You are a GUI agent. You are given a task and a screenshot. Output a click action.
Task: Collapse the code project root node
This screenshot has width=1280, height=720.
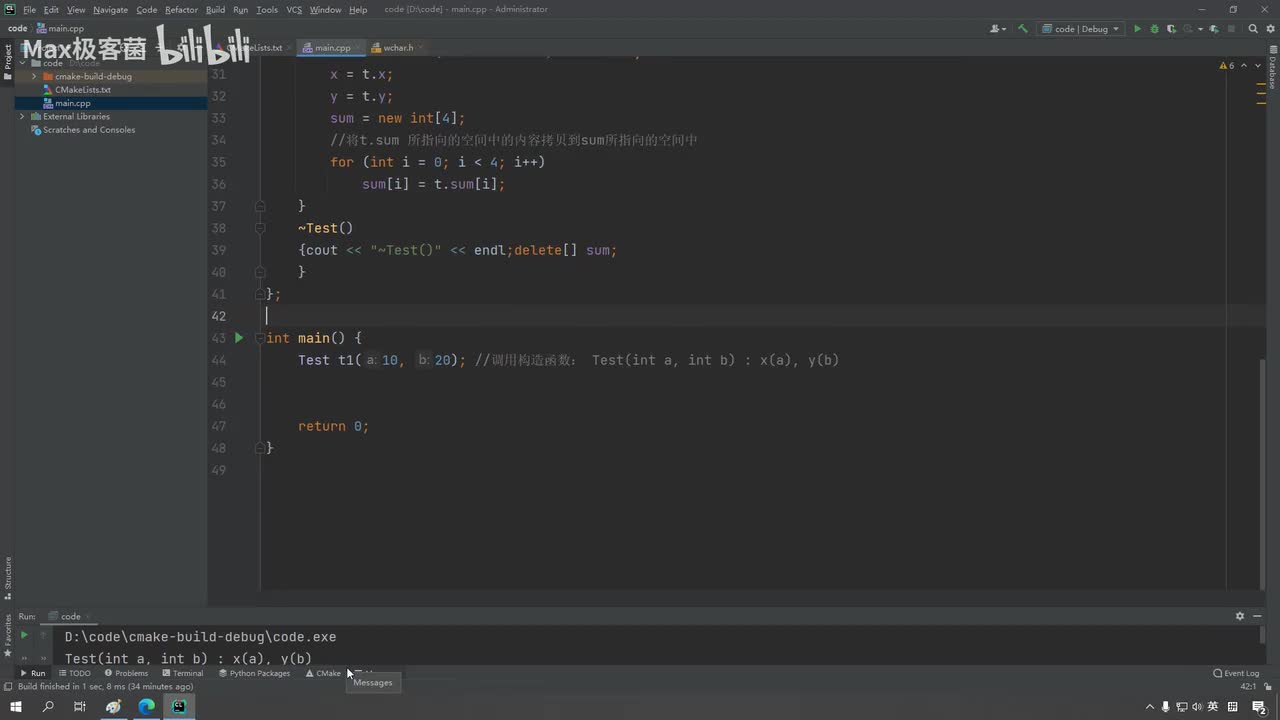pyautogui.click(x=22, y=63)
